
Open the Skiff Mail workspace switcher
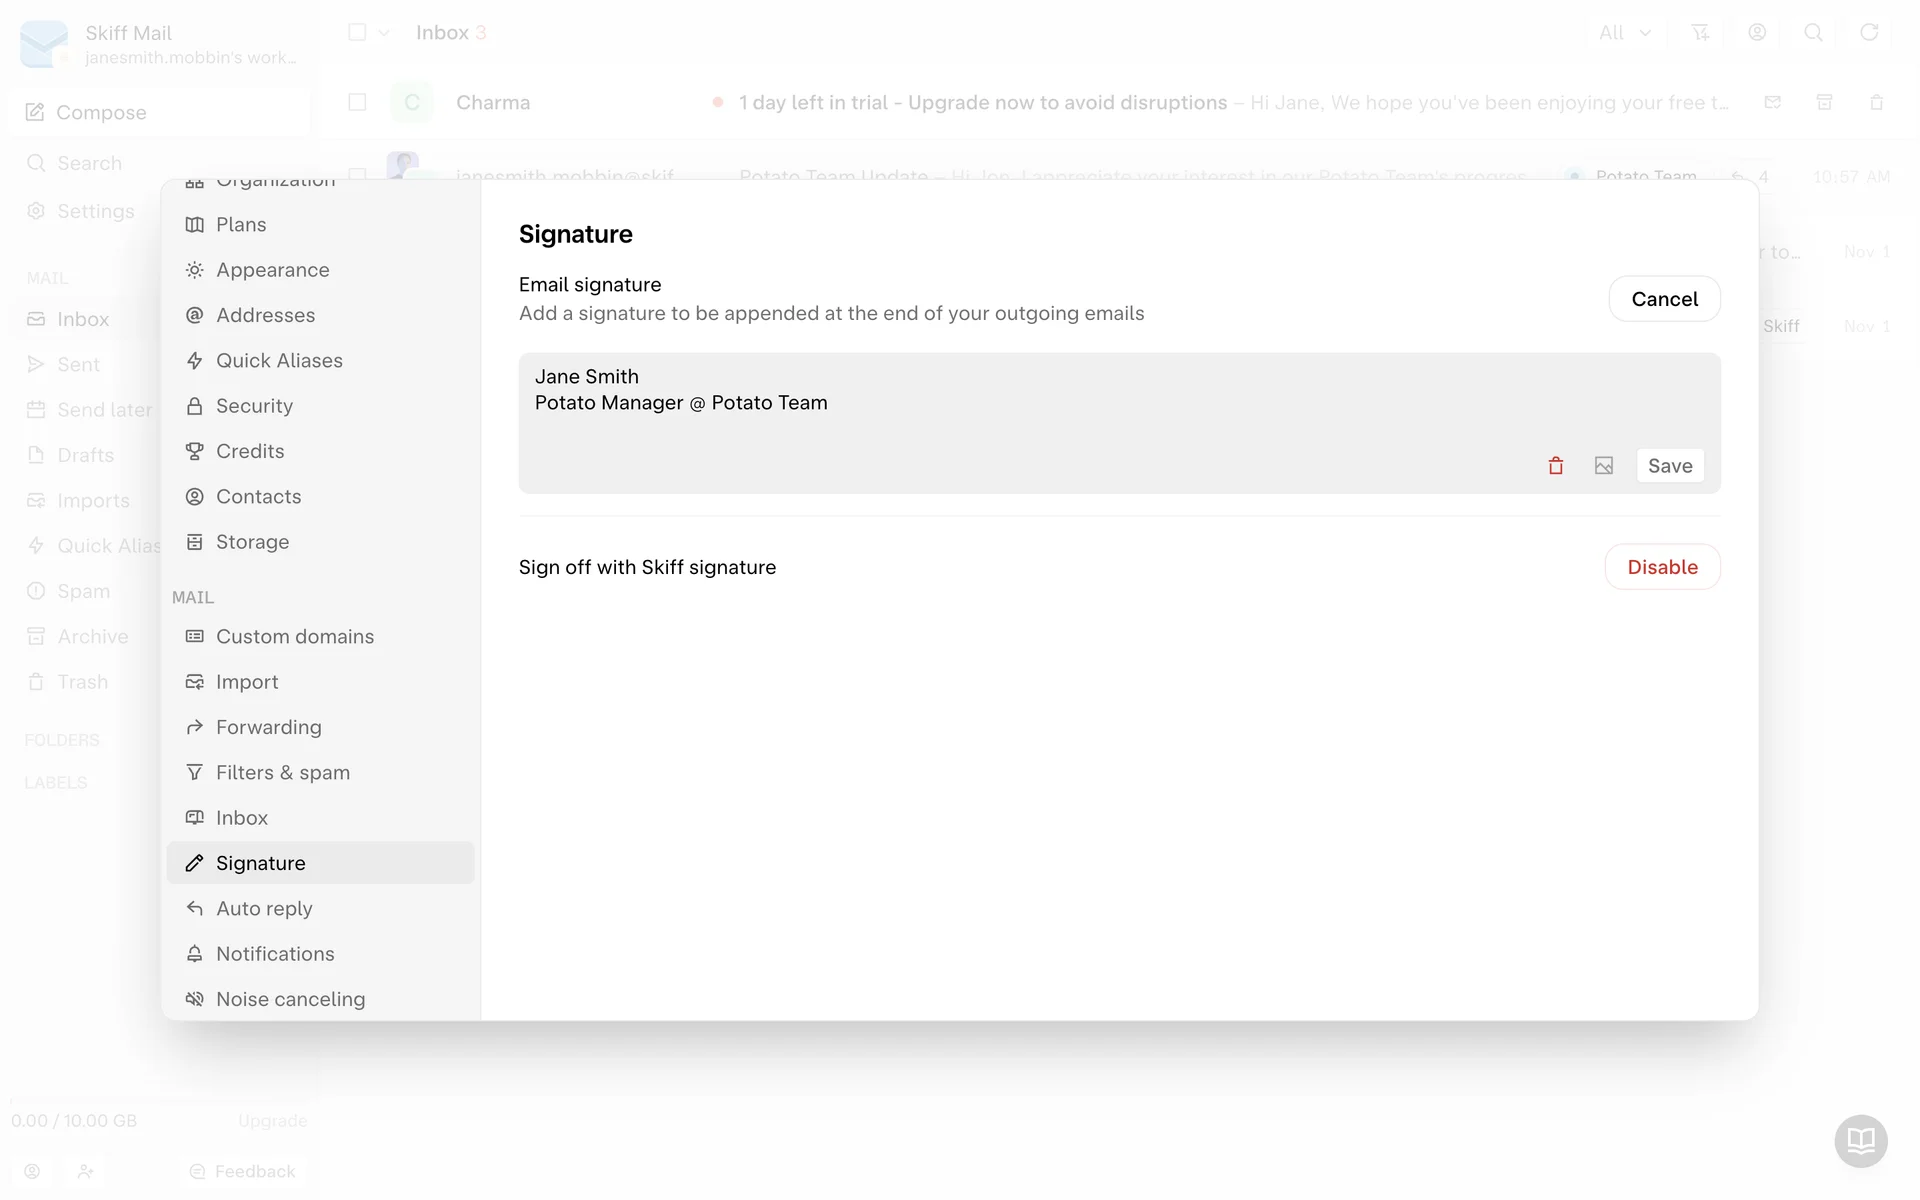(160, 44)
